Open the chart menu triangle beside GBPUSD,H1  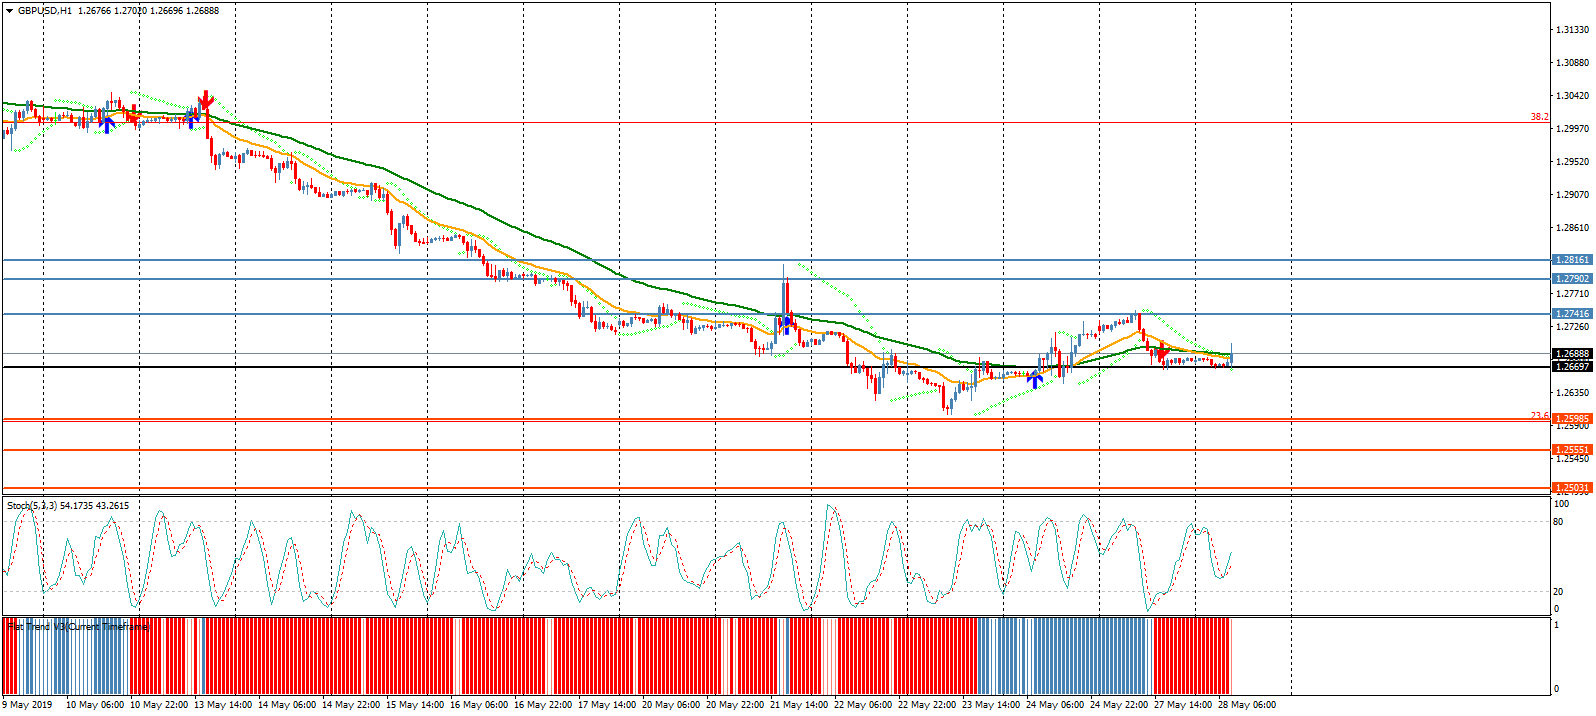(x=9, y=10)
